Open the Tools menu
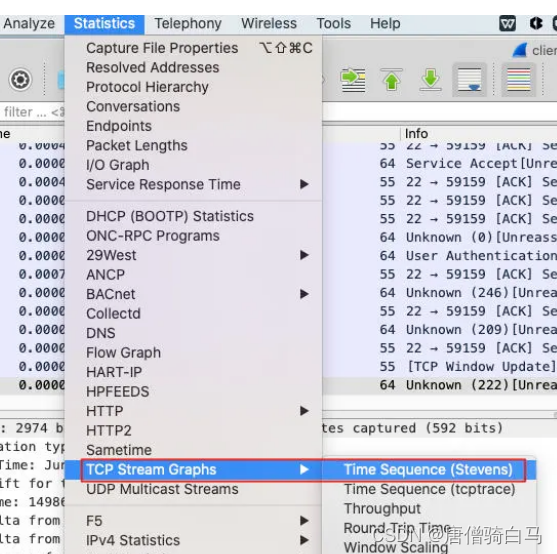This screenshot has width=557, height=554. (x=334, y=23)
